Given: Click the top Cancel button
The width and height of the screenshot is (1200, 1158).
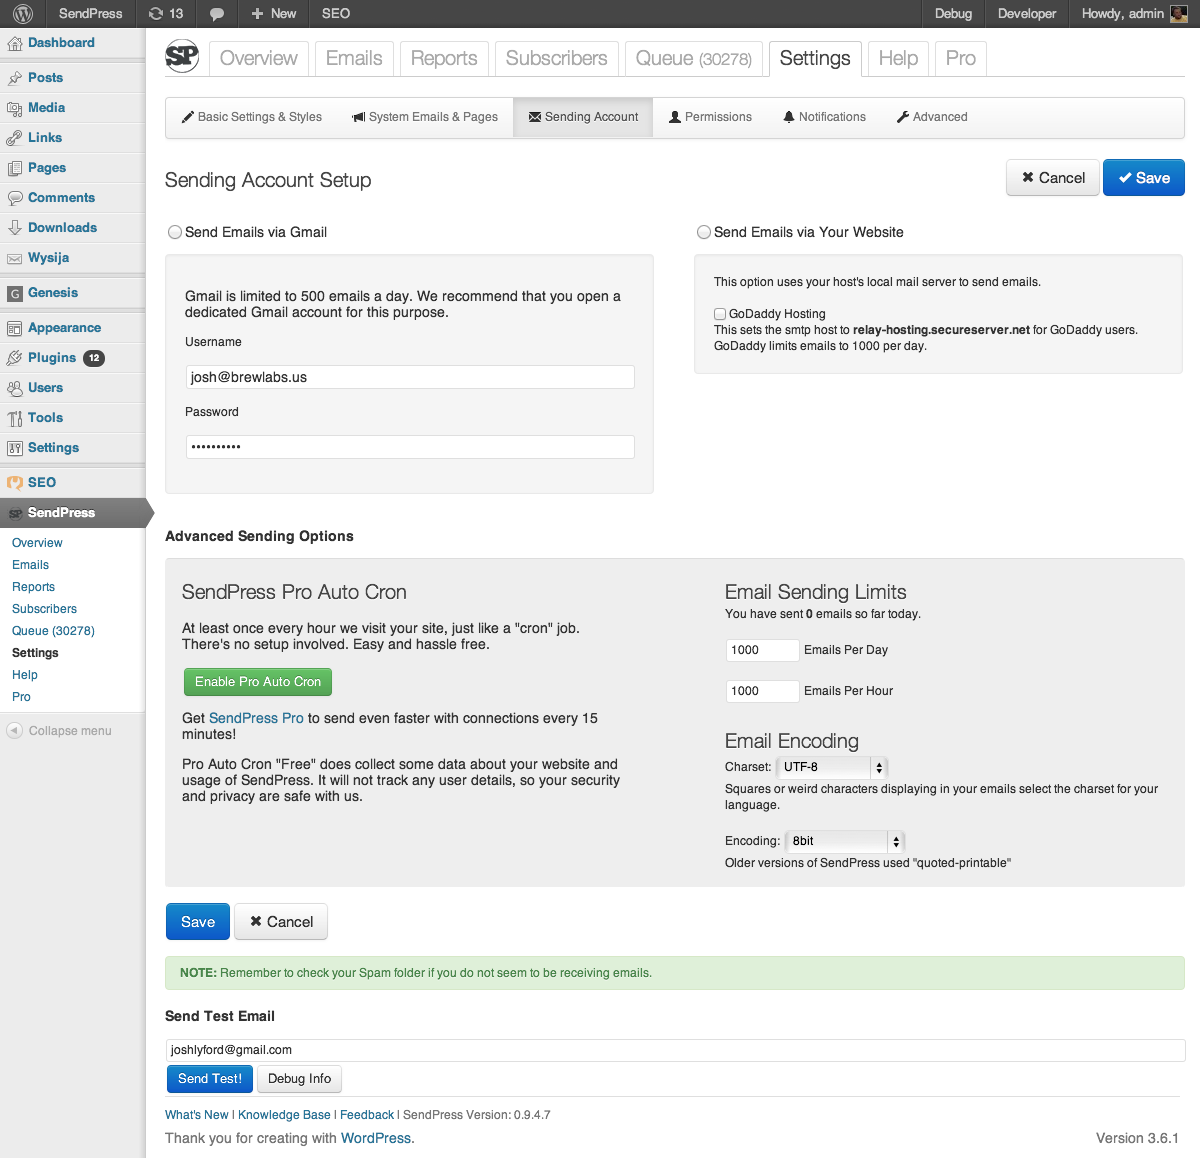Looking at the screenshot, I should pos(1053,178).
